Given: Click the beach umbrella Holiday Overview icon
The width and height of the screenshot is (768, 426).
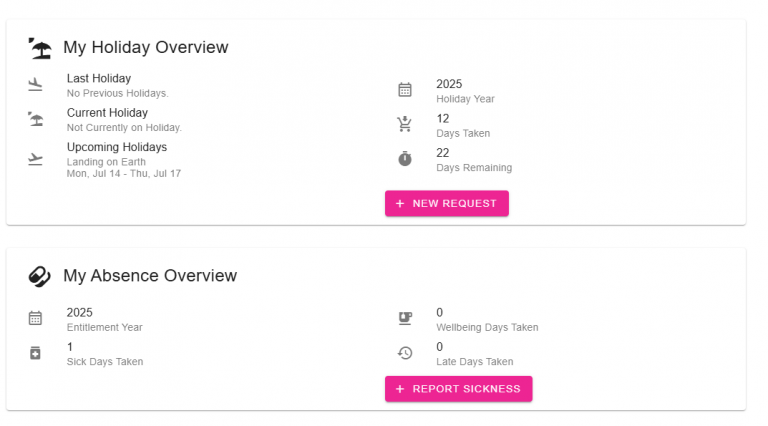Looking at the screenshot, I should point(40,48).
